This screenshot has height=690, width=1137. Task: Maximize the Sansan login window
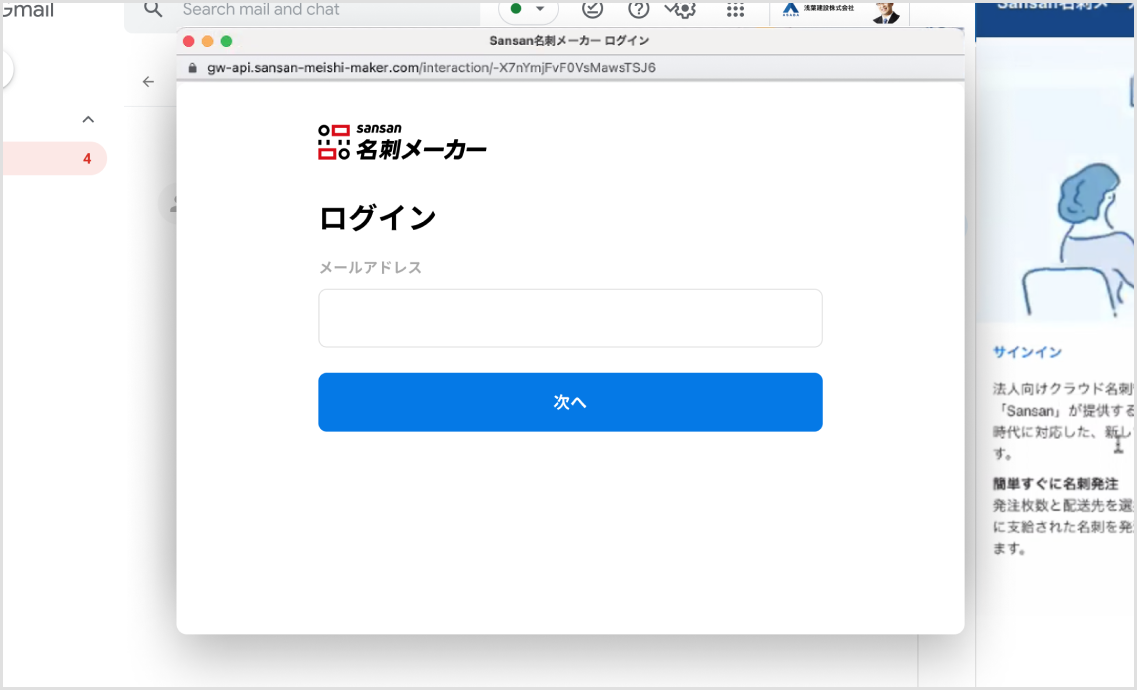coord(226,41)
